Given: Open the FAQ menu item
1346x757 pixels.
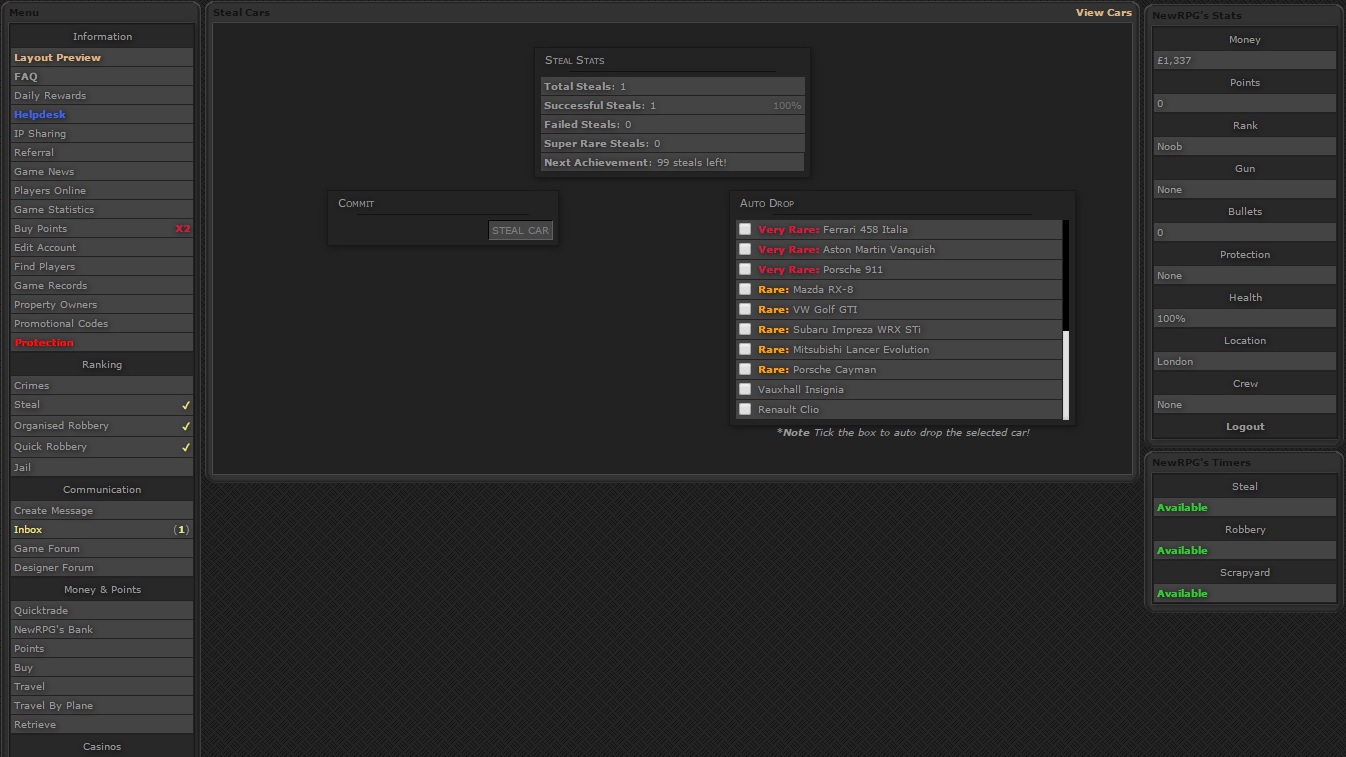Looking at the screenshot, I should (101, 77).
